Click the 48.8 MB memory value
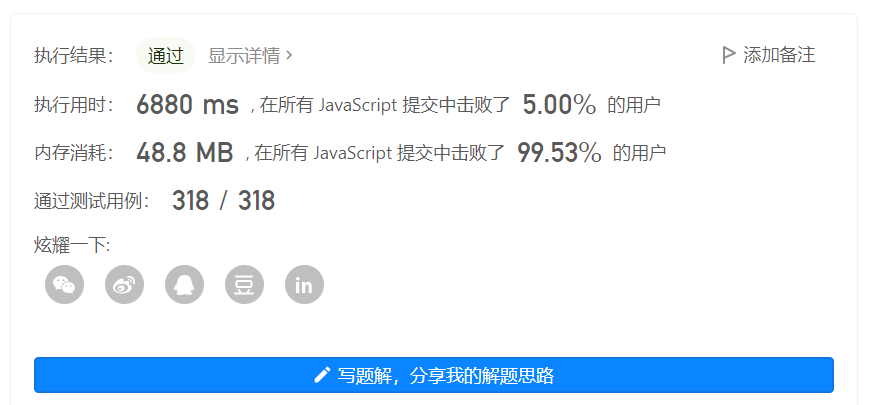This screenshot has height=405, width=883. (185, 153)
